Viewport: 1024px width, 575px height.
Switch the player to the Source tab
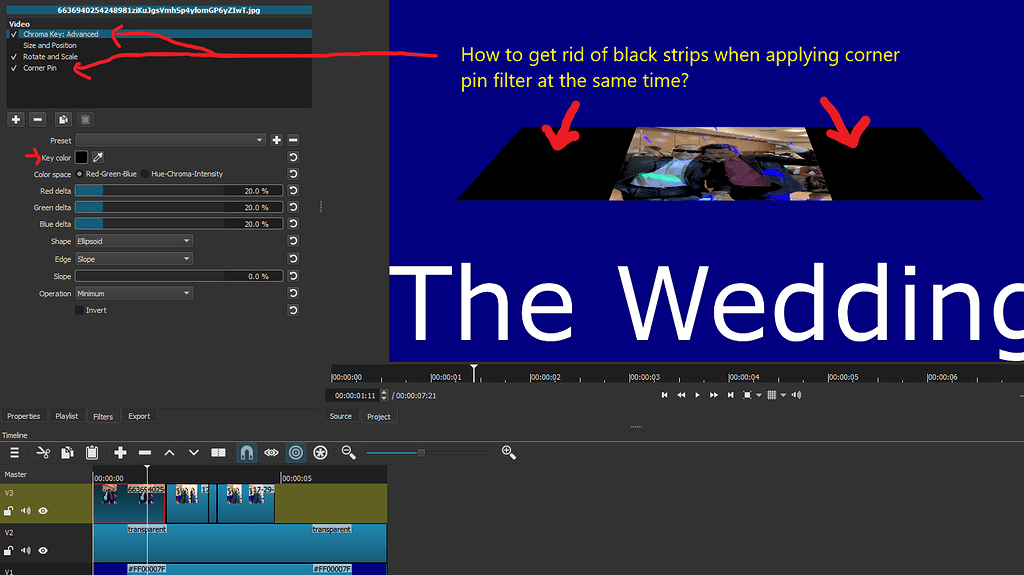coord(341,416)
